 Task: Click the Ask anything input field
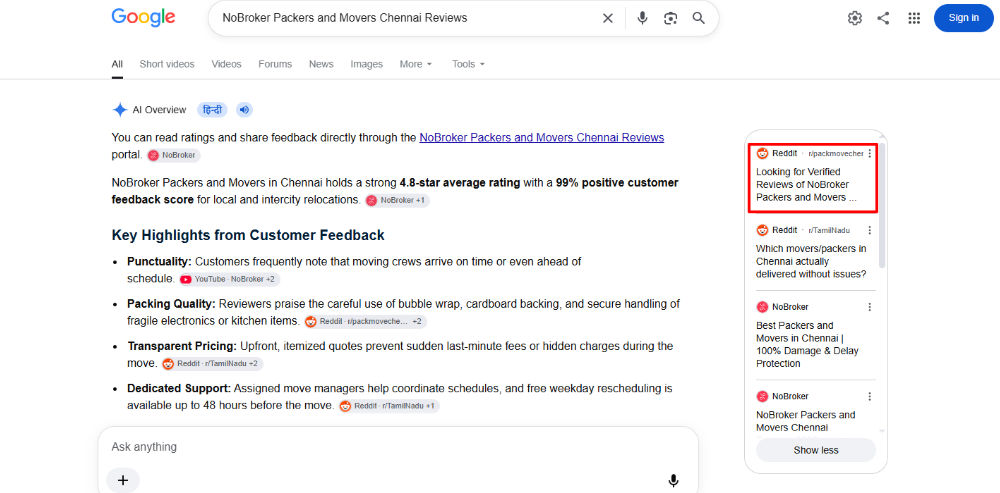pos(398,447)
